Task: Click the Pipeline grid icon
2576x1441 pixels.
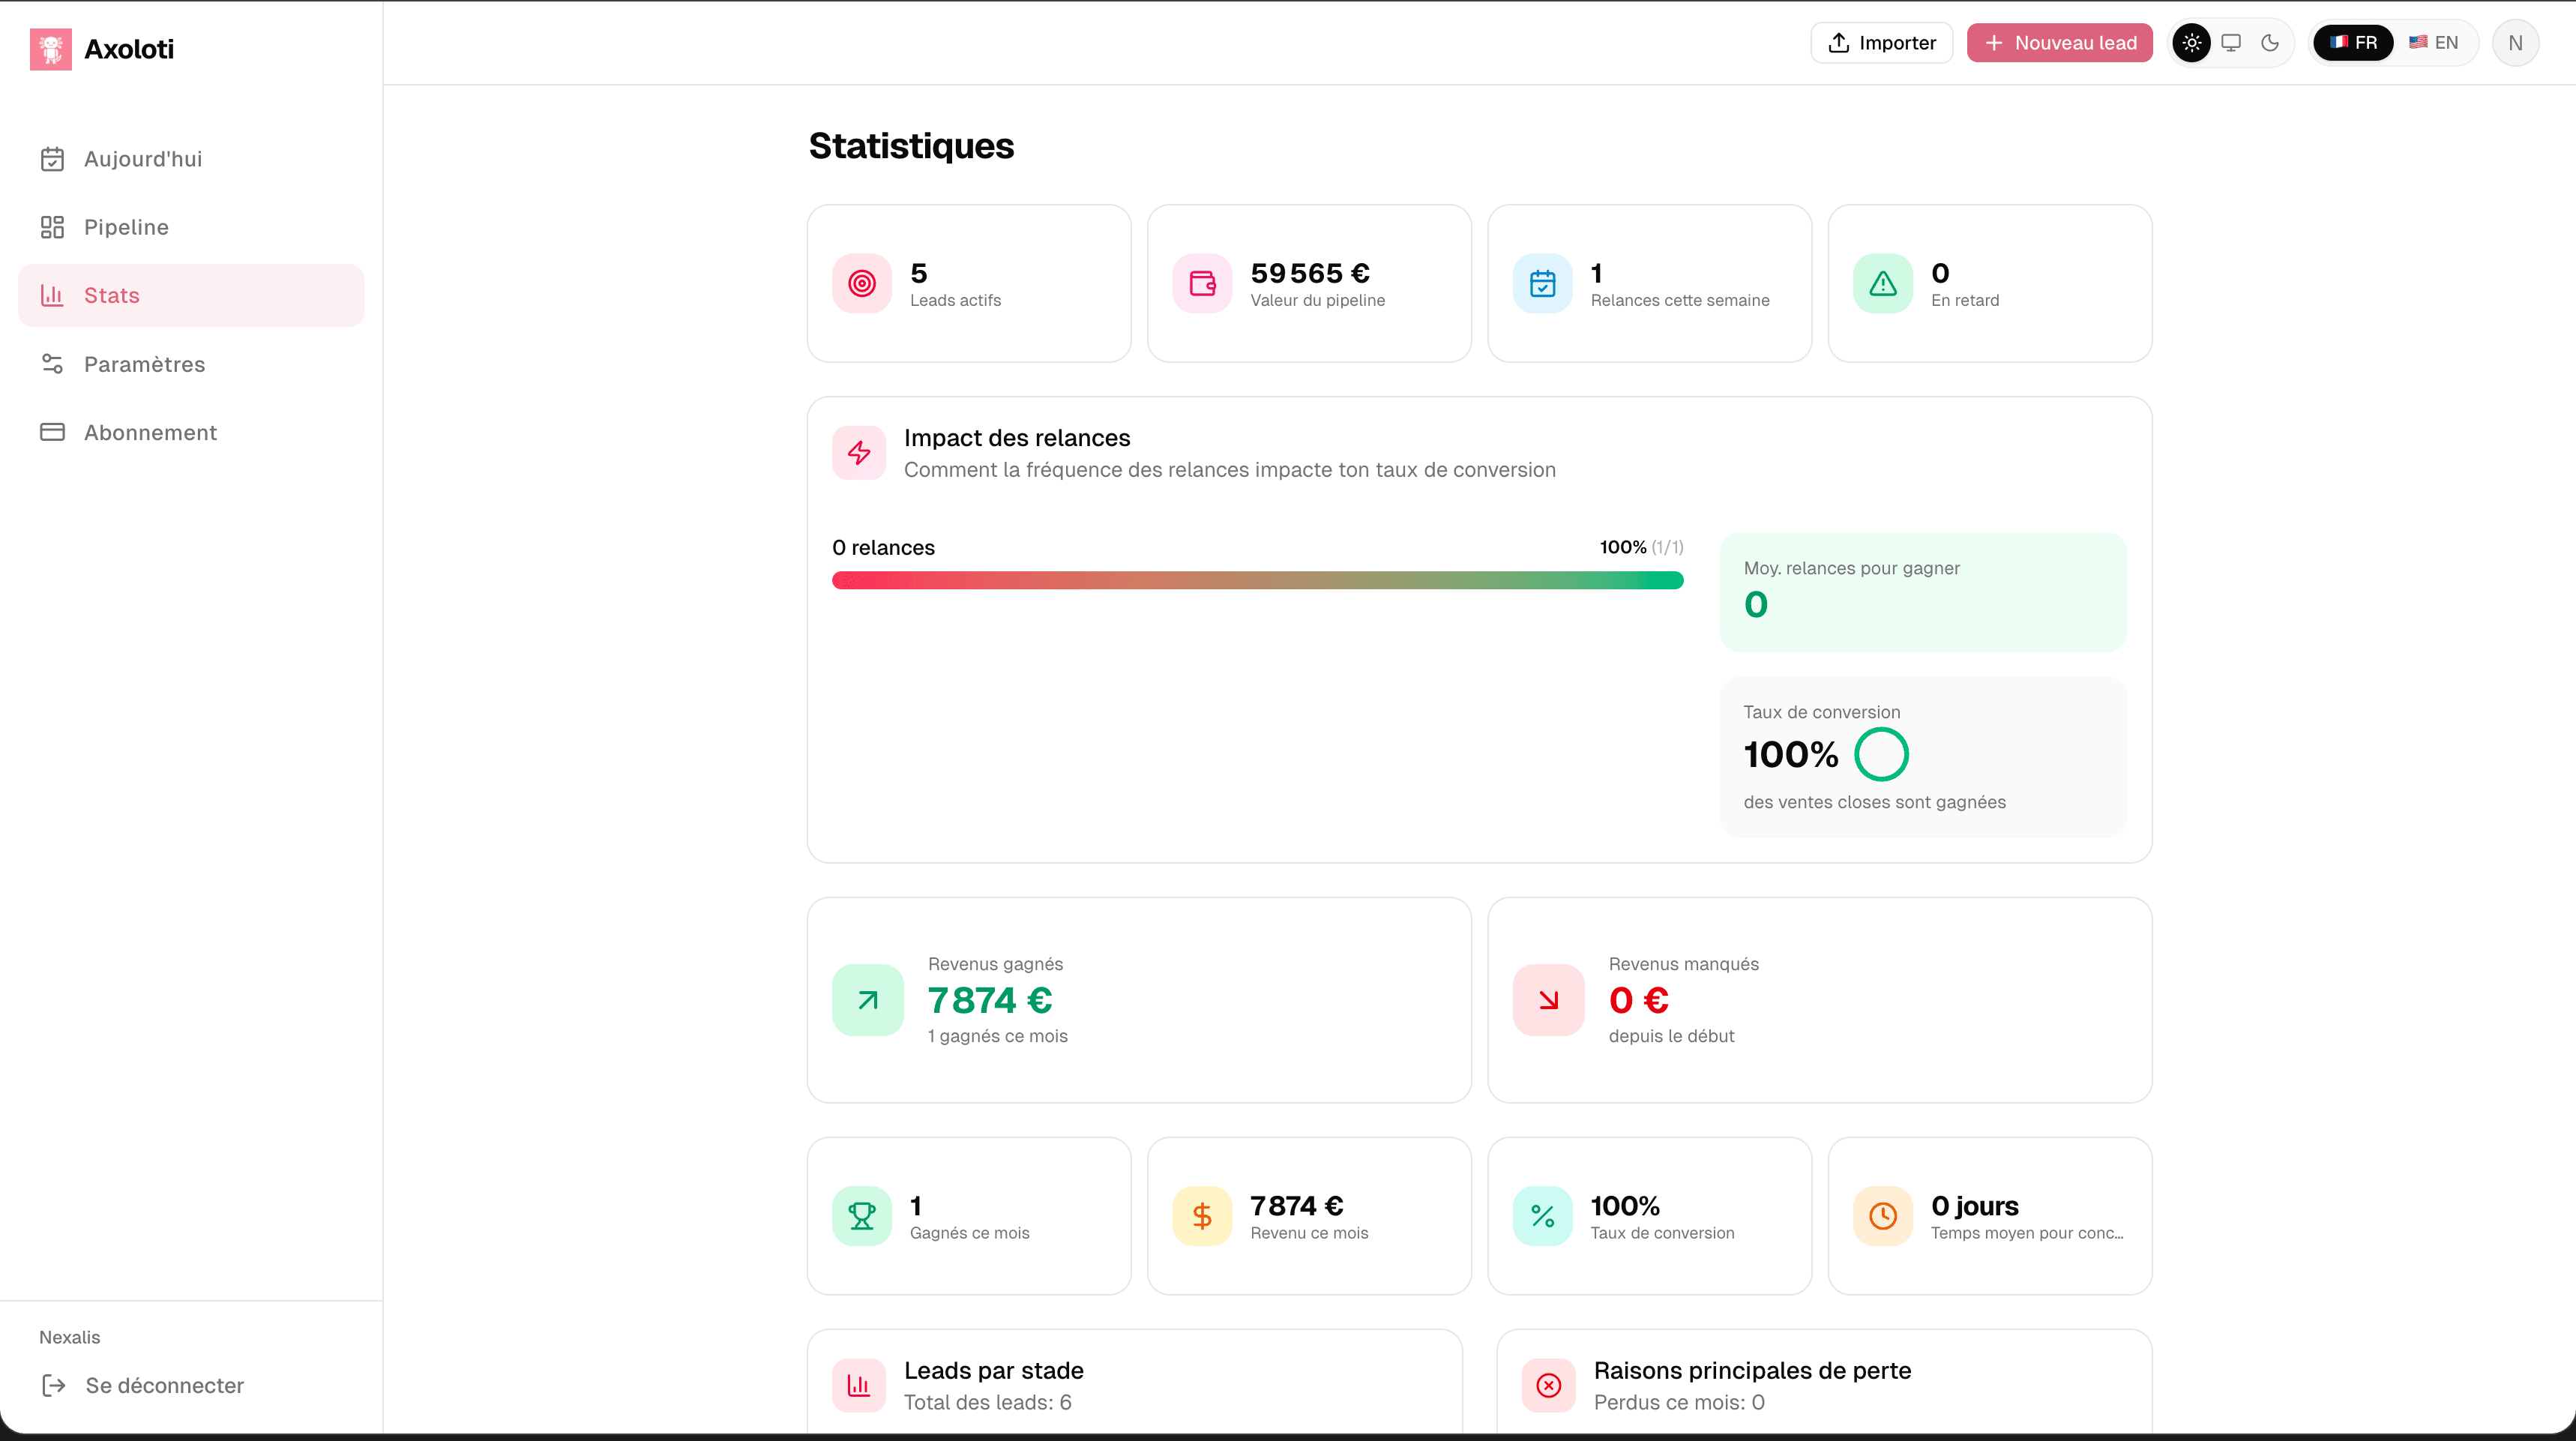Action: [x=52, y=227]
